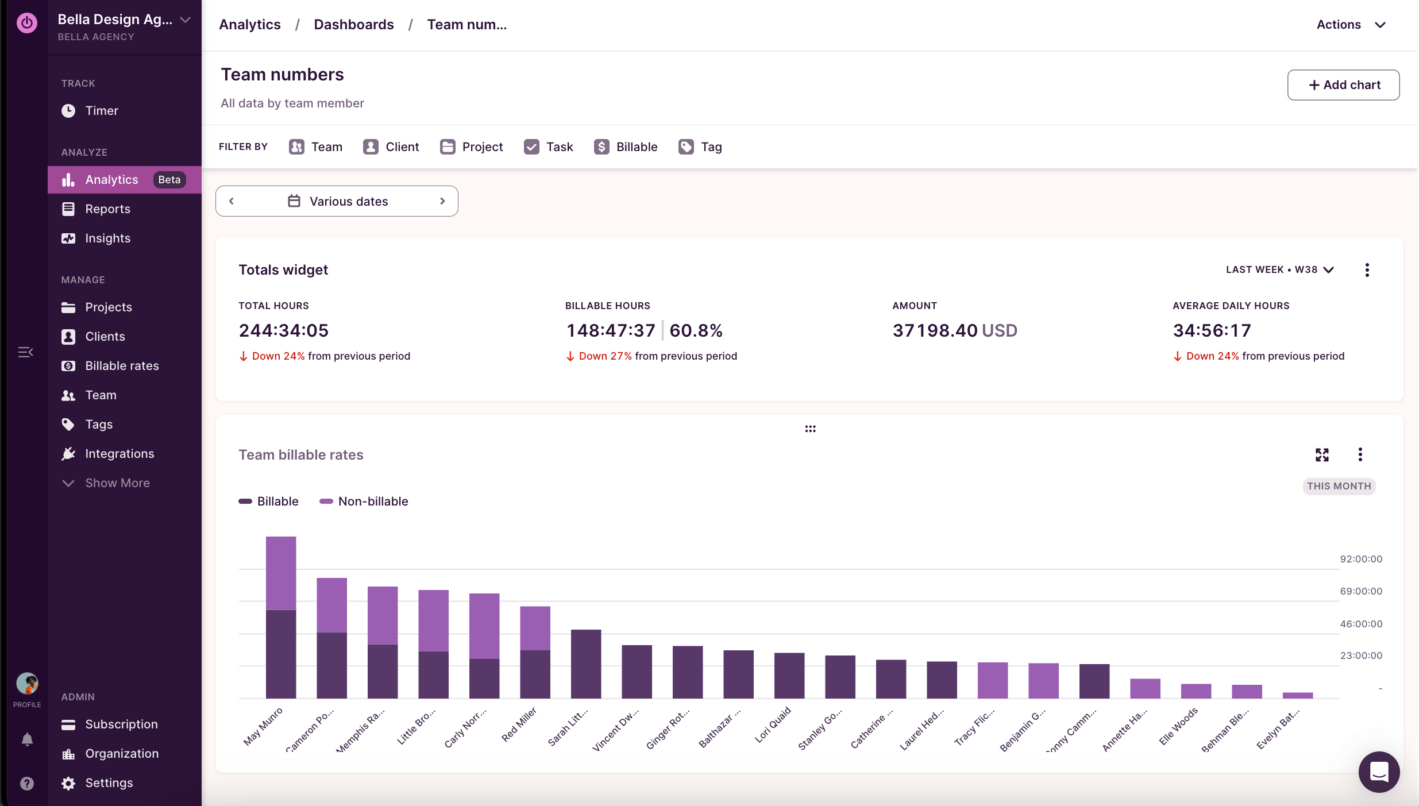Click the Add chart button

(1343, 85)
